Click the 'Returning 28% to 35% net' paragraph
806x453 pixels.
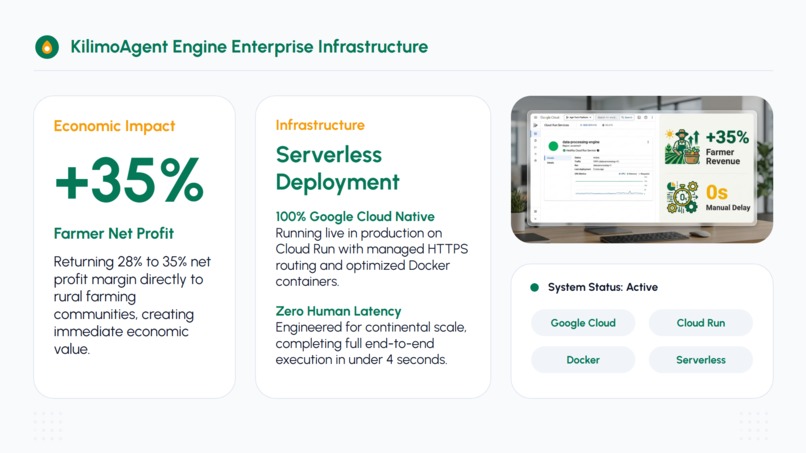point(132,305)
